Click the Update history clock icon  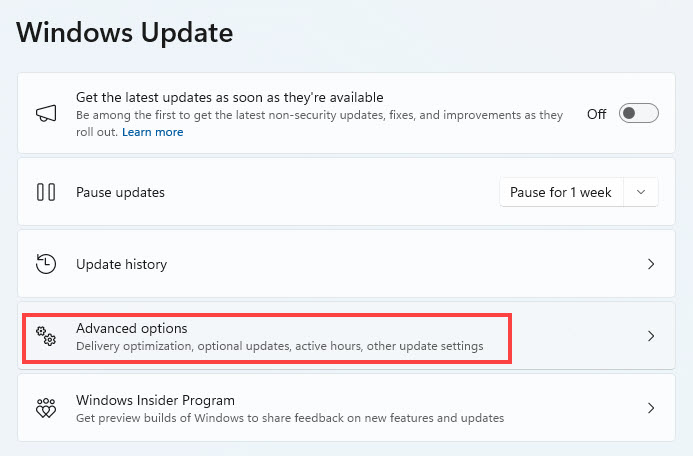pyautogui.click(x=46, y=264)
